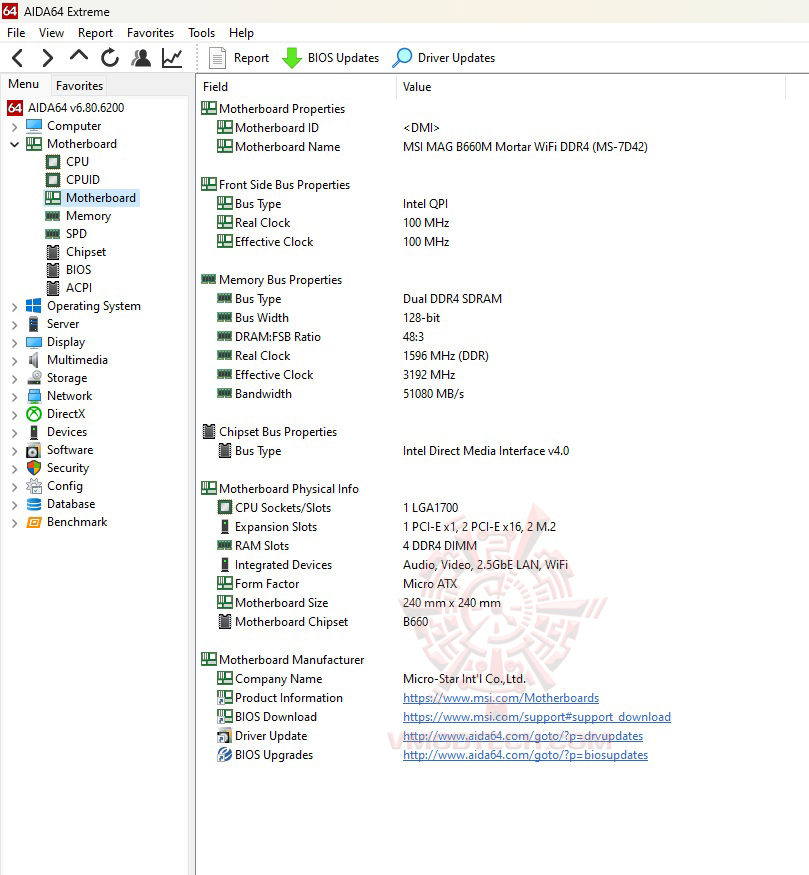809x875 pixels.
Task: Click the Report toolbar button
Action: tap(239, 57)
